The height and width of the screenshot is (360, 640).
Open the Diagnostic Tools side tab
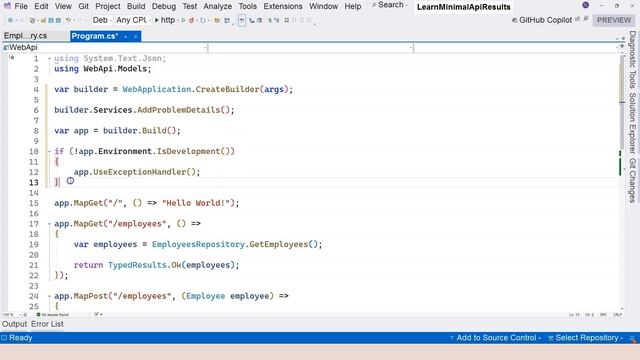[x=632, y=60]
